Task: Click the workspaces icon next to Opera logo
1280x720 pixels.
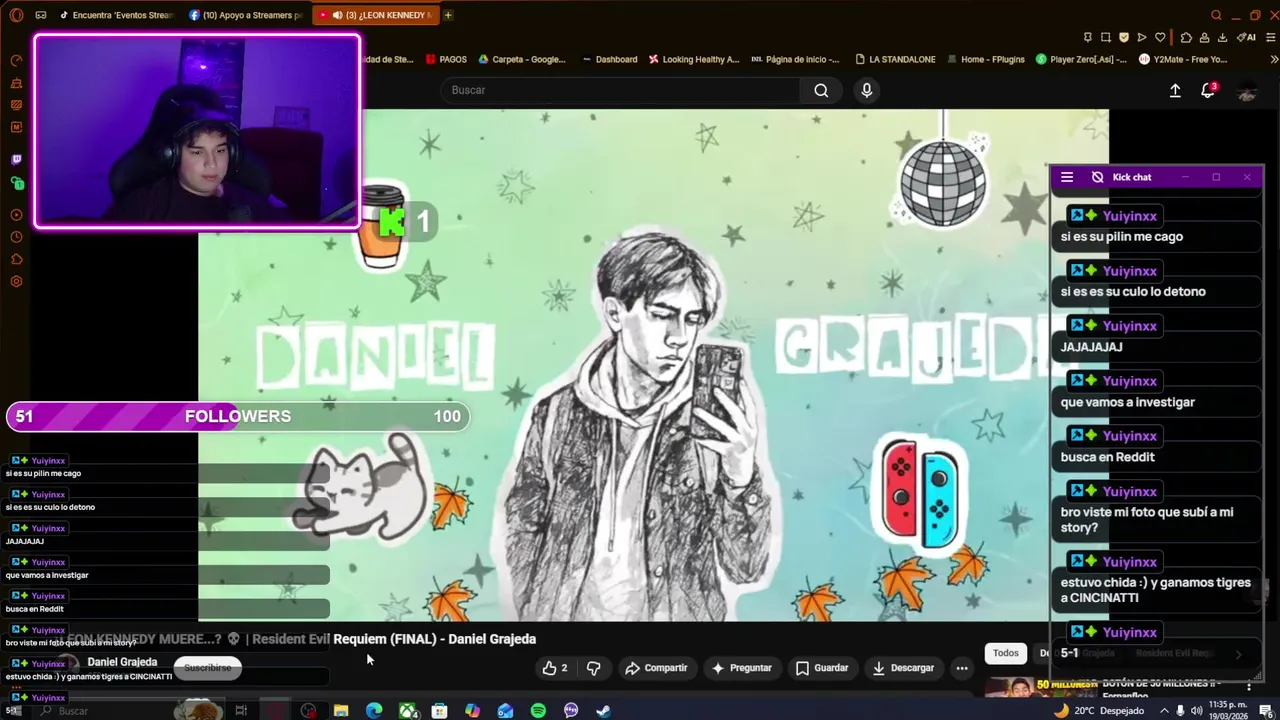Action: click(x=41, y=15)
